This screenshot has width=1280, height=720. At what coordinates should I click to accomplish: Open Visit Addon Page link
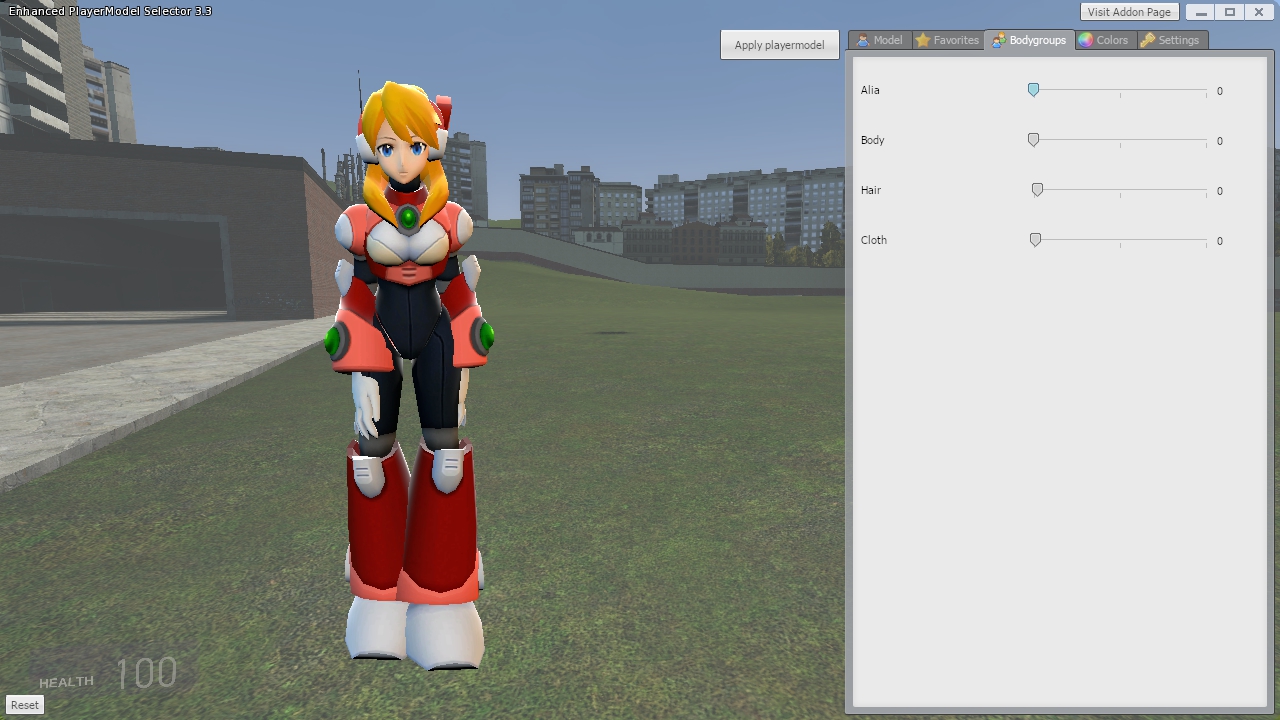1129,12
